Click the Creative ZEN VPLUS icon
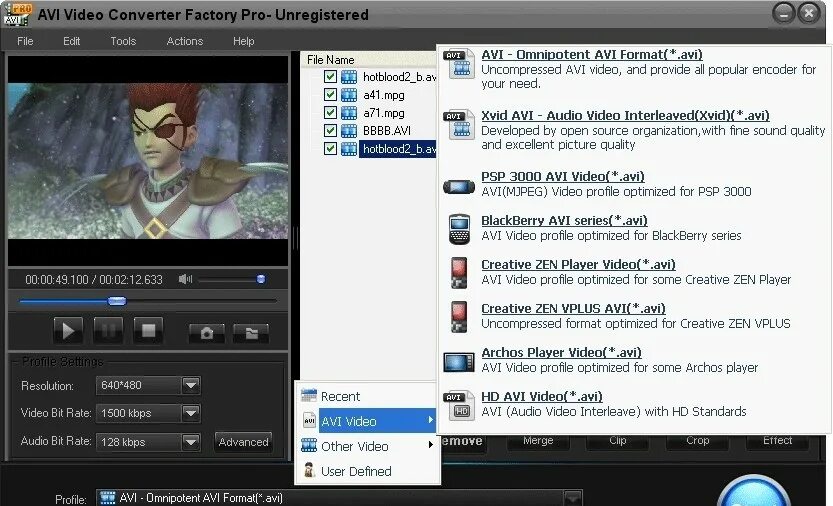The image size is (833, 506). click(459, 317)
